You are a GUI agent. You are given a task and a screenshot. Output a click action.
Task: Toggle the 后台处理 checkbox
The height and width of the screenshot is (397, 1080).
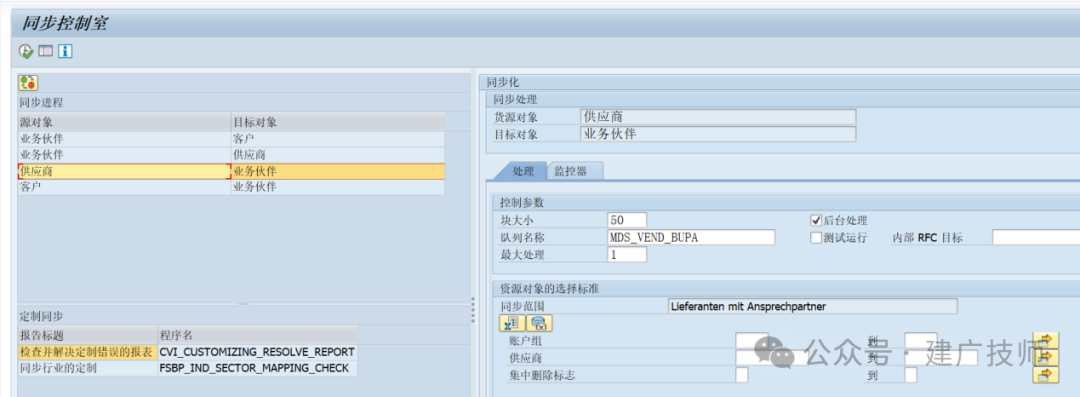click(x=816, y=221)
